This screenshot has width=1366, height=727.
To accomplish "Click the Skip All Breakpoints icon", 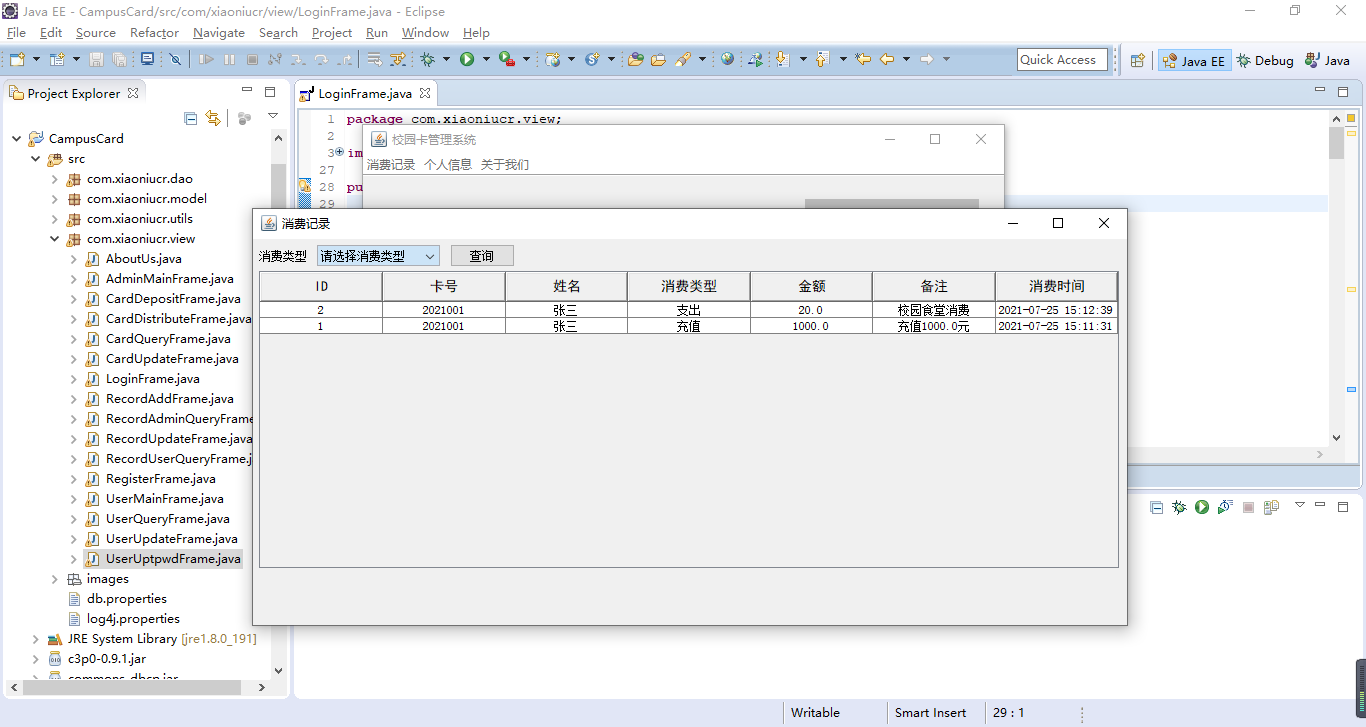I will coord(175,59).
